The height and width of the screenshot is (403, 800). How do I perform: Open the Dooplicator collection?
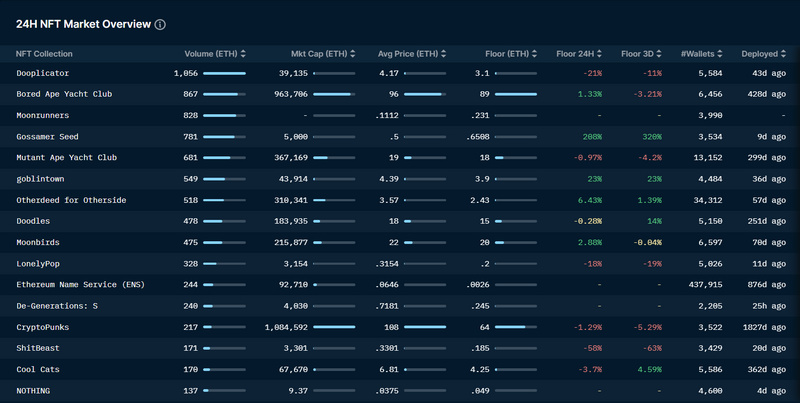41,73
